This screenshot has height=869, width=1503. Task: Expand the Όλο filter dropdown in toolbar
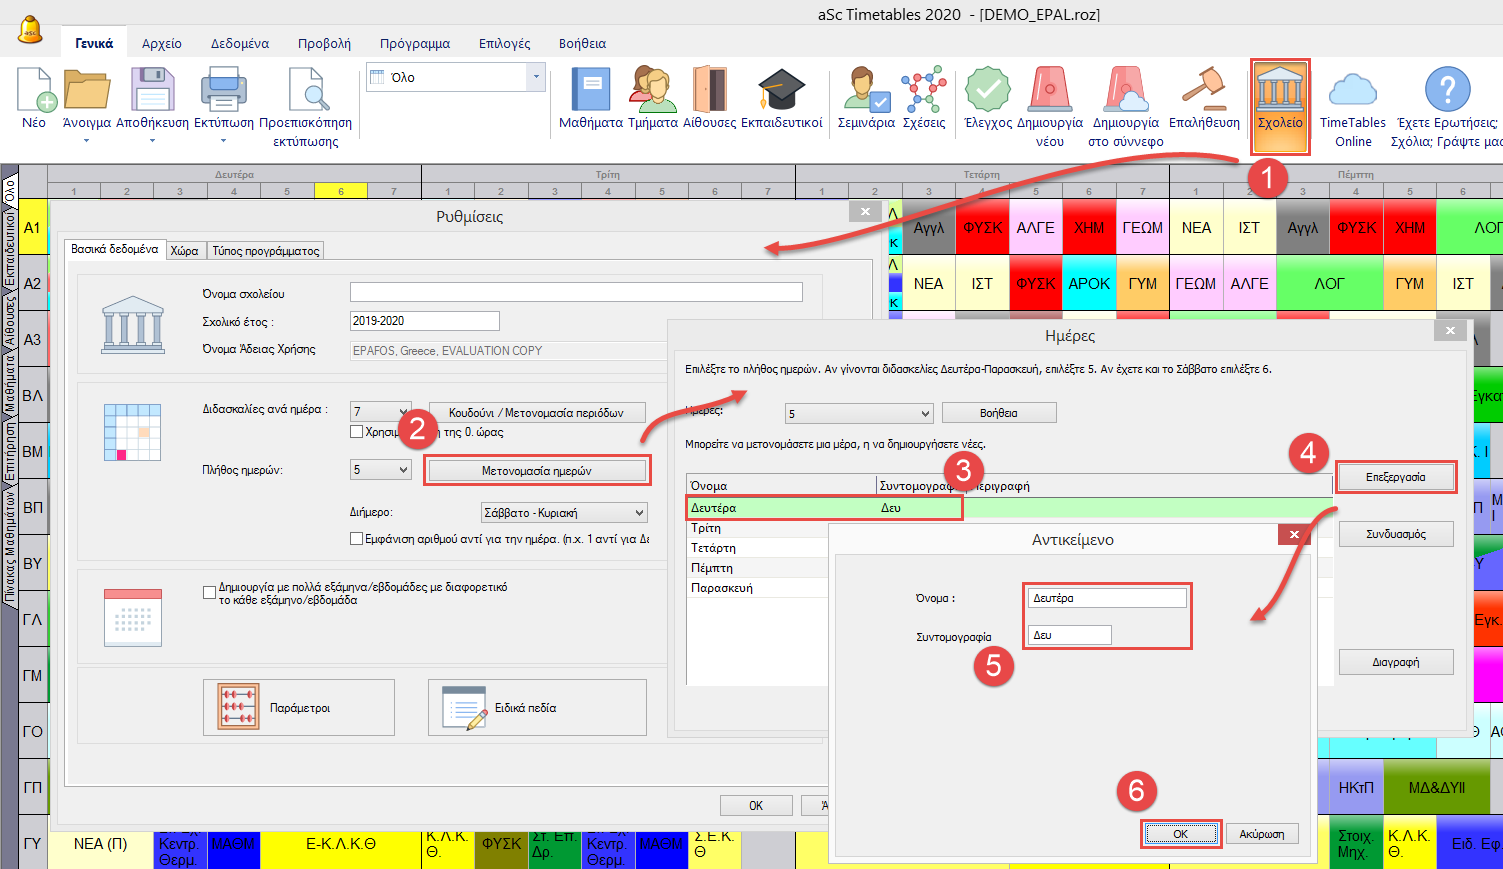(x=536, y=77)
